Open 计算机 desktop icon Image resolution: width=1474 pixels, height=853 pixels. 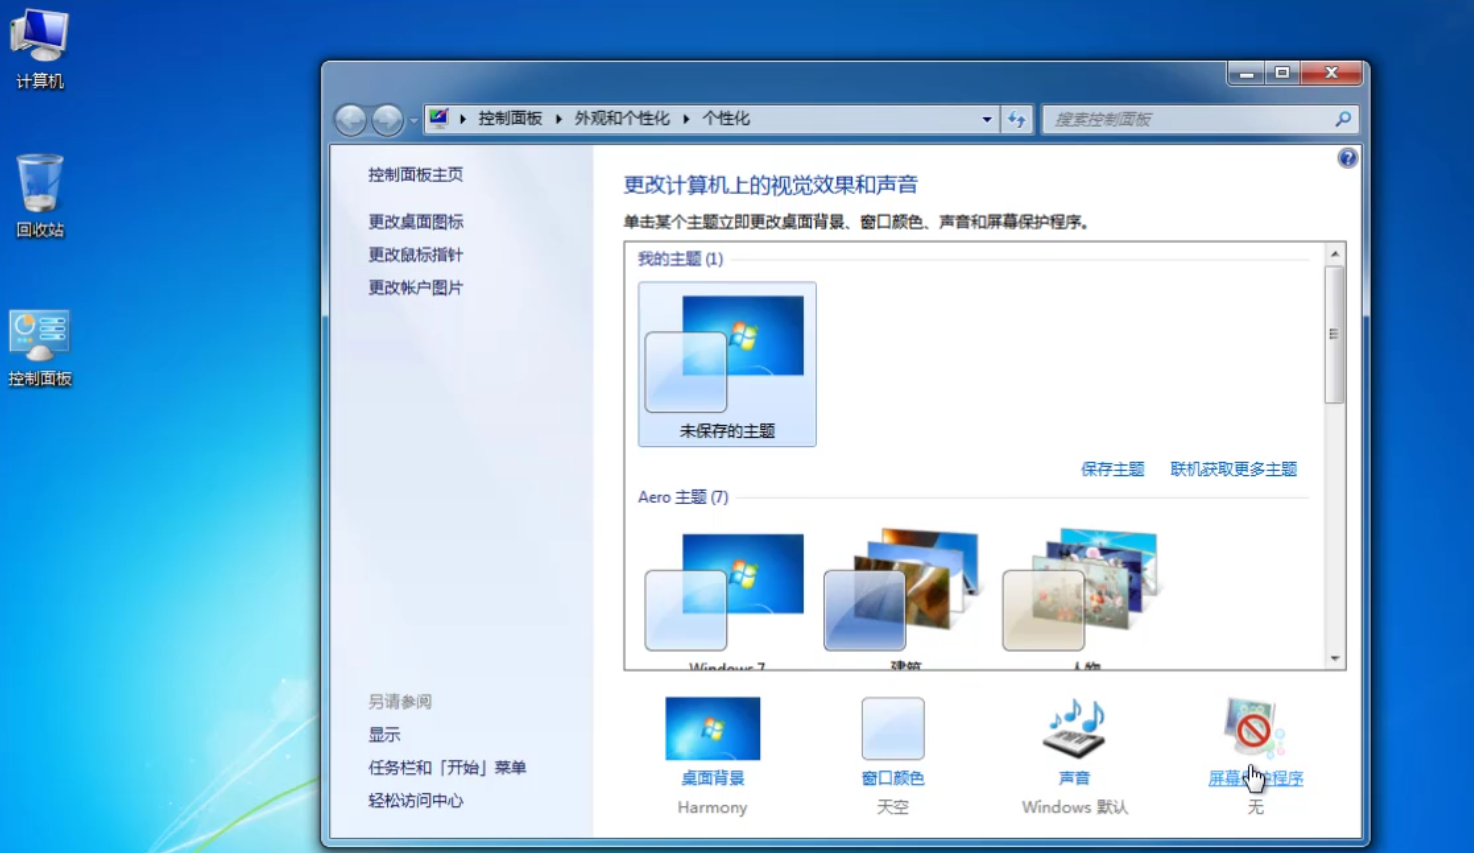click(40, 38)
